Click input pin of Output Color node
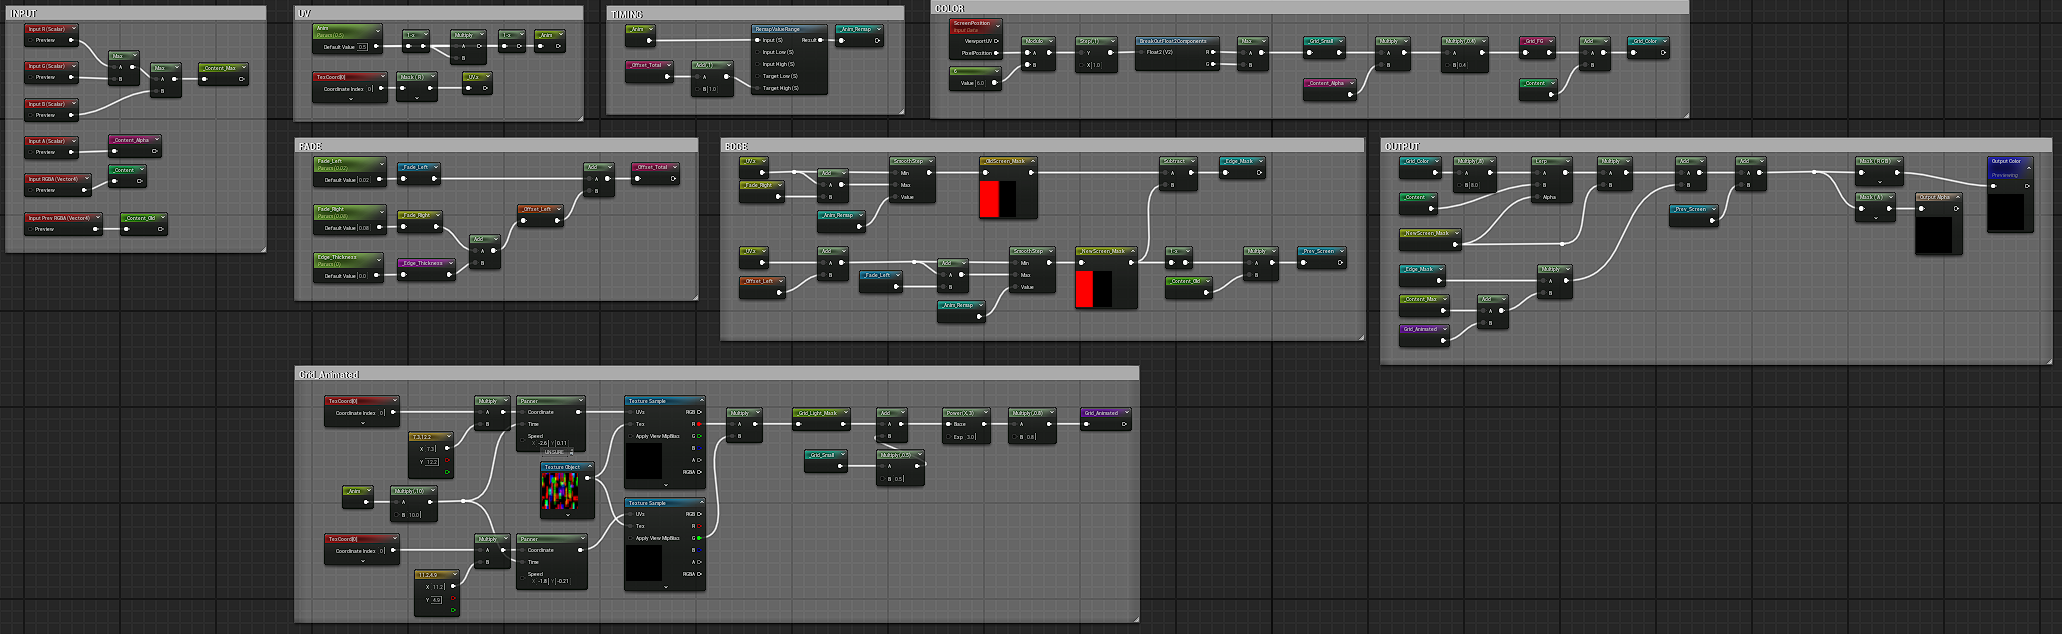Screen dimensions: 2062x634 coord(1995,185)
